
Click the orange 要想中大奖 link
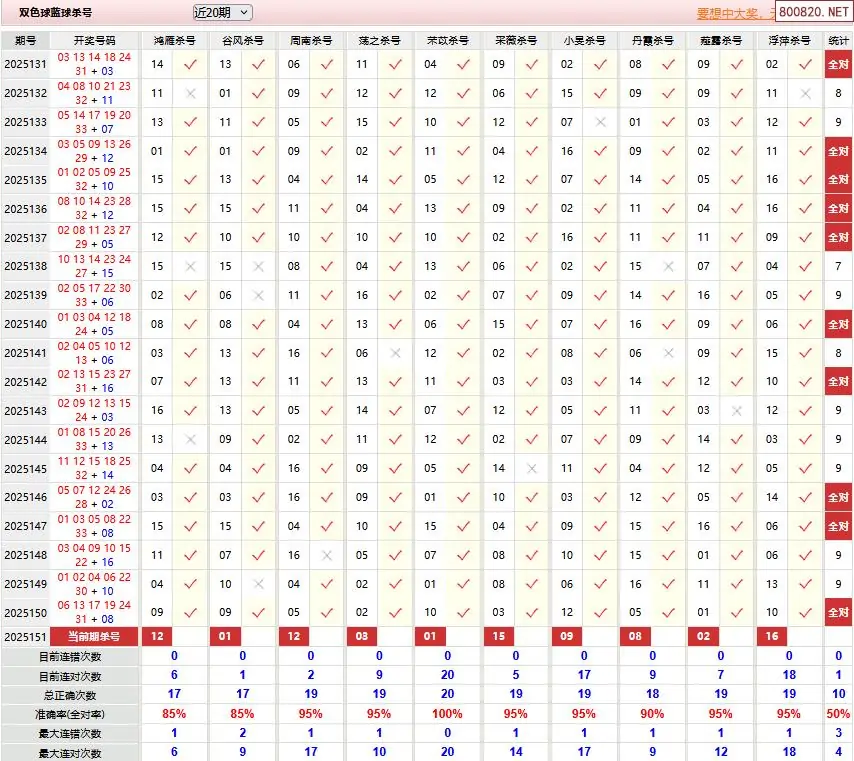tap(735, 13)
